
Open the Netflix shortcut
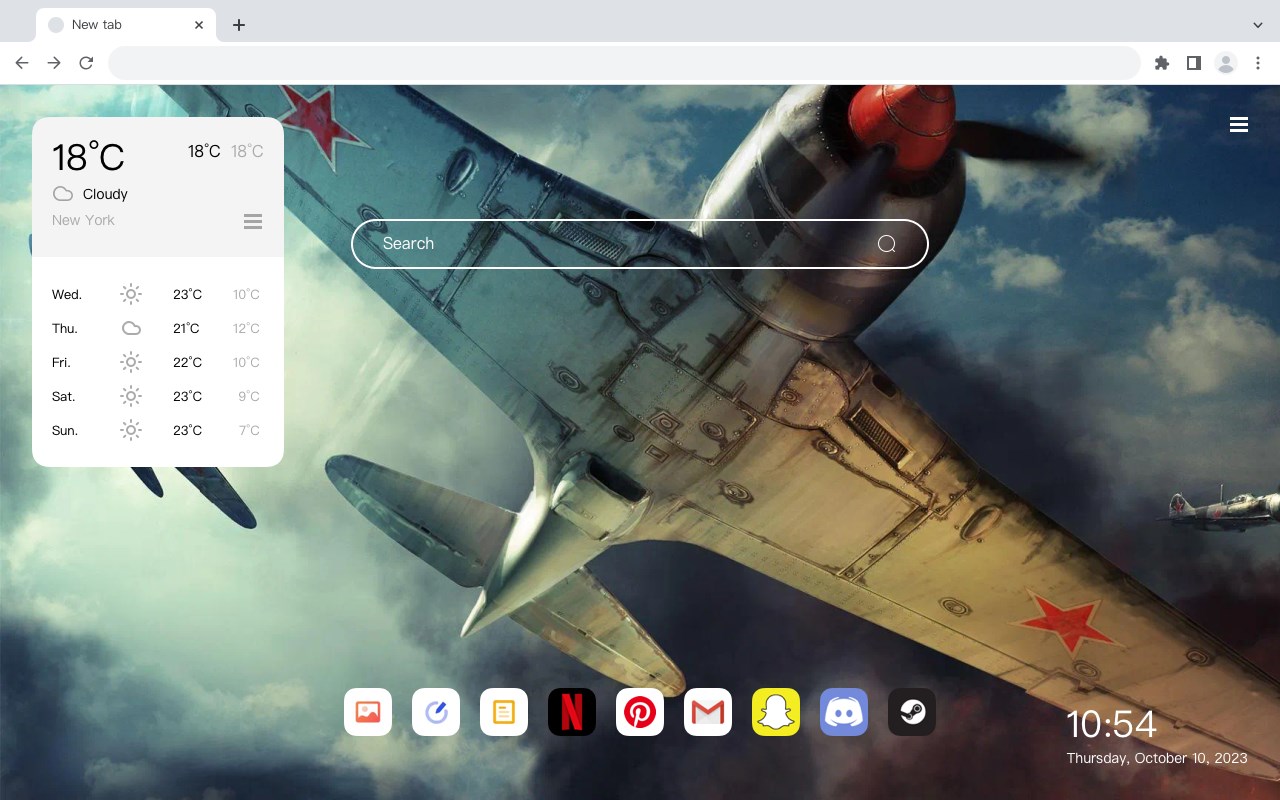point(572,712)
